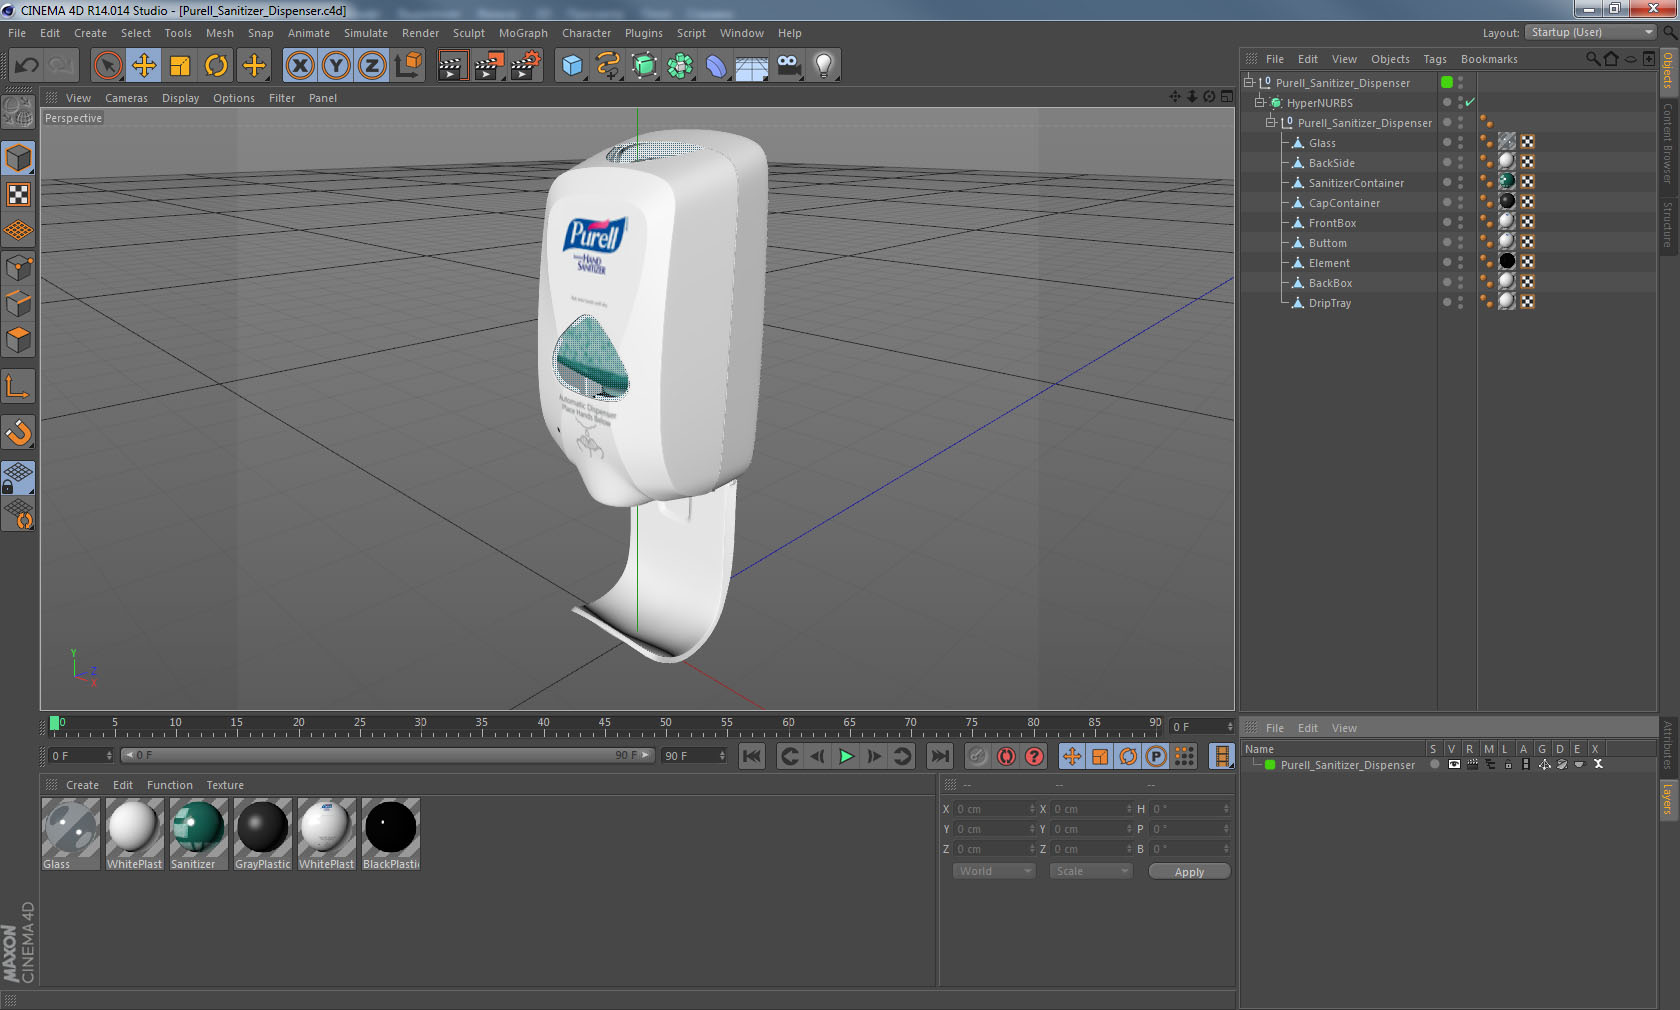Add a light object
This screenshot has height=1010, width=1680.
point(824,66)
